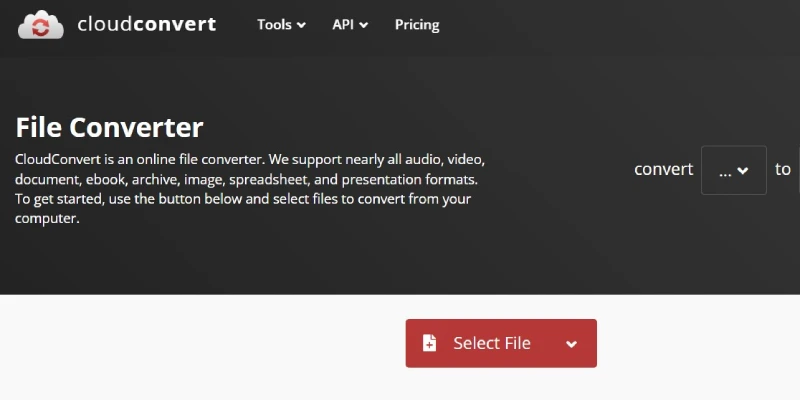Viewport: 800px width, 400px height.
Task: Click the file-plus icon on Select File
Action: click(430, 343)
